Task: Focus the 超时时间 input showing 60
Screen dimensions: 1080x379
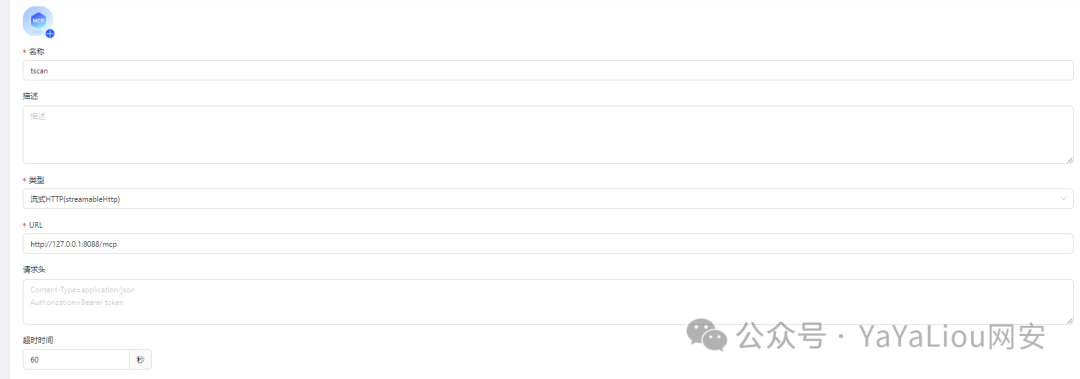Action: coord(76,360)
